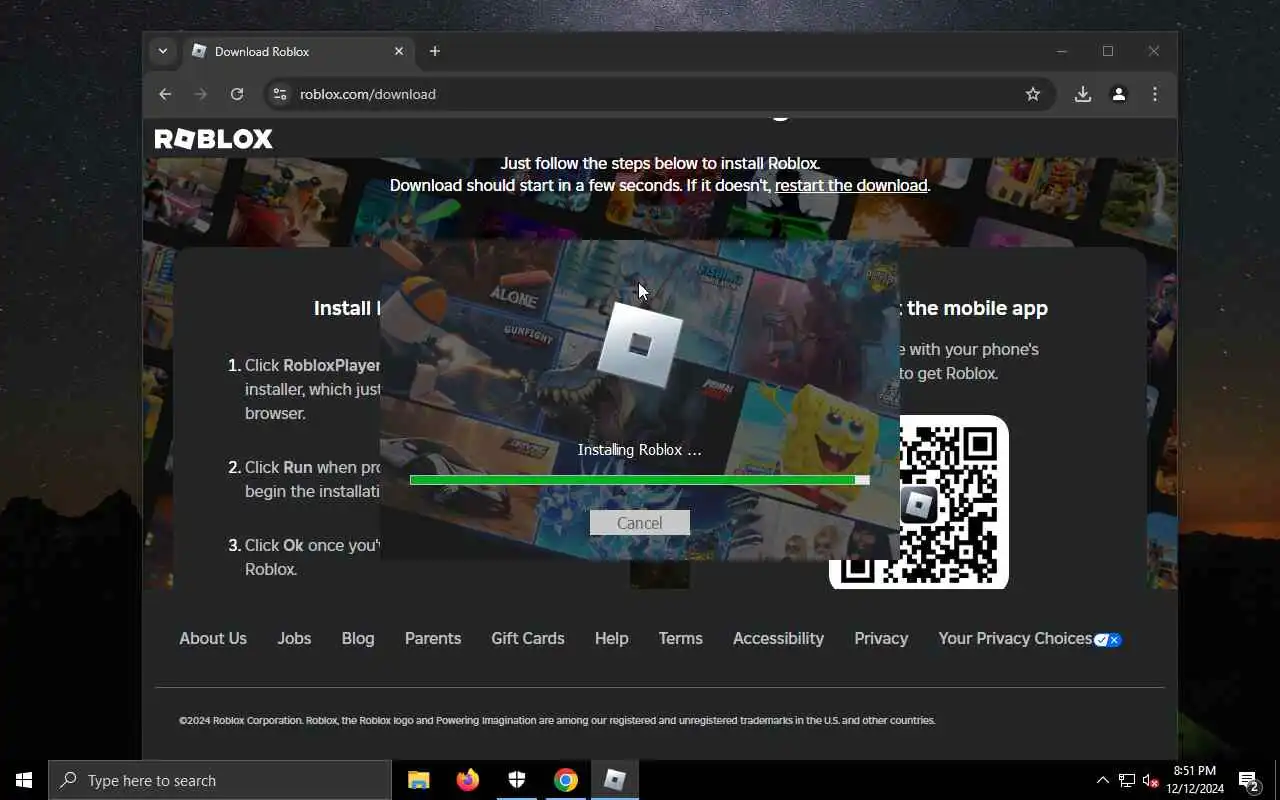Click the Roblox logo in the installer dialog

coord(640,345)
